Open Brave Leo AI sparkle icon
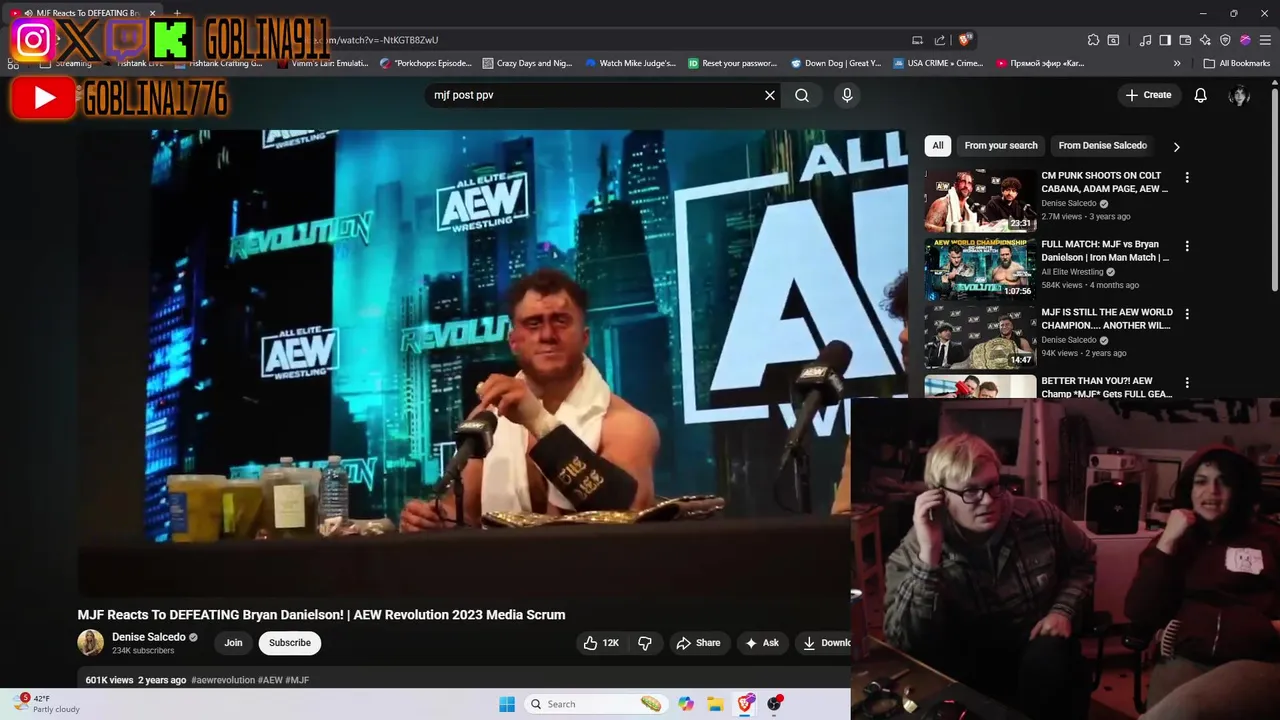This screenshot has height=720, width=1280. pyautogui.click(x=1205, y=40)
